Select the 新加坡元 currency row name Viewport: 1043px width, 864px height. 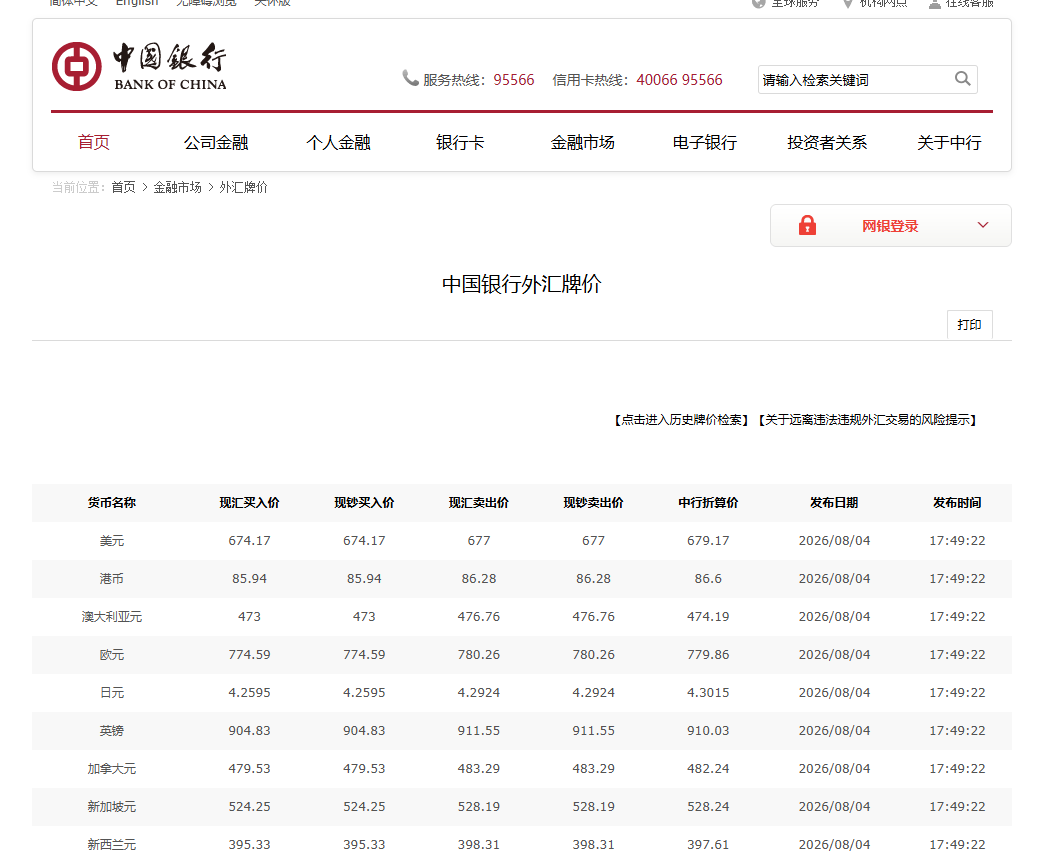pyautogui.click(x=112, y=806)
